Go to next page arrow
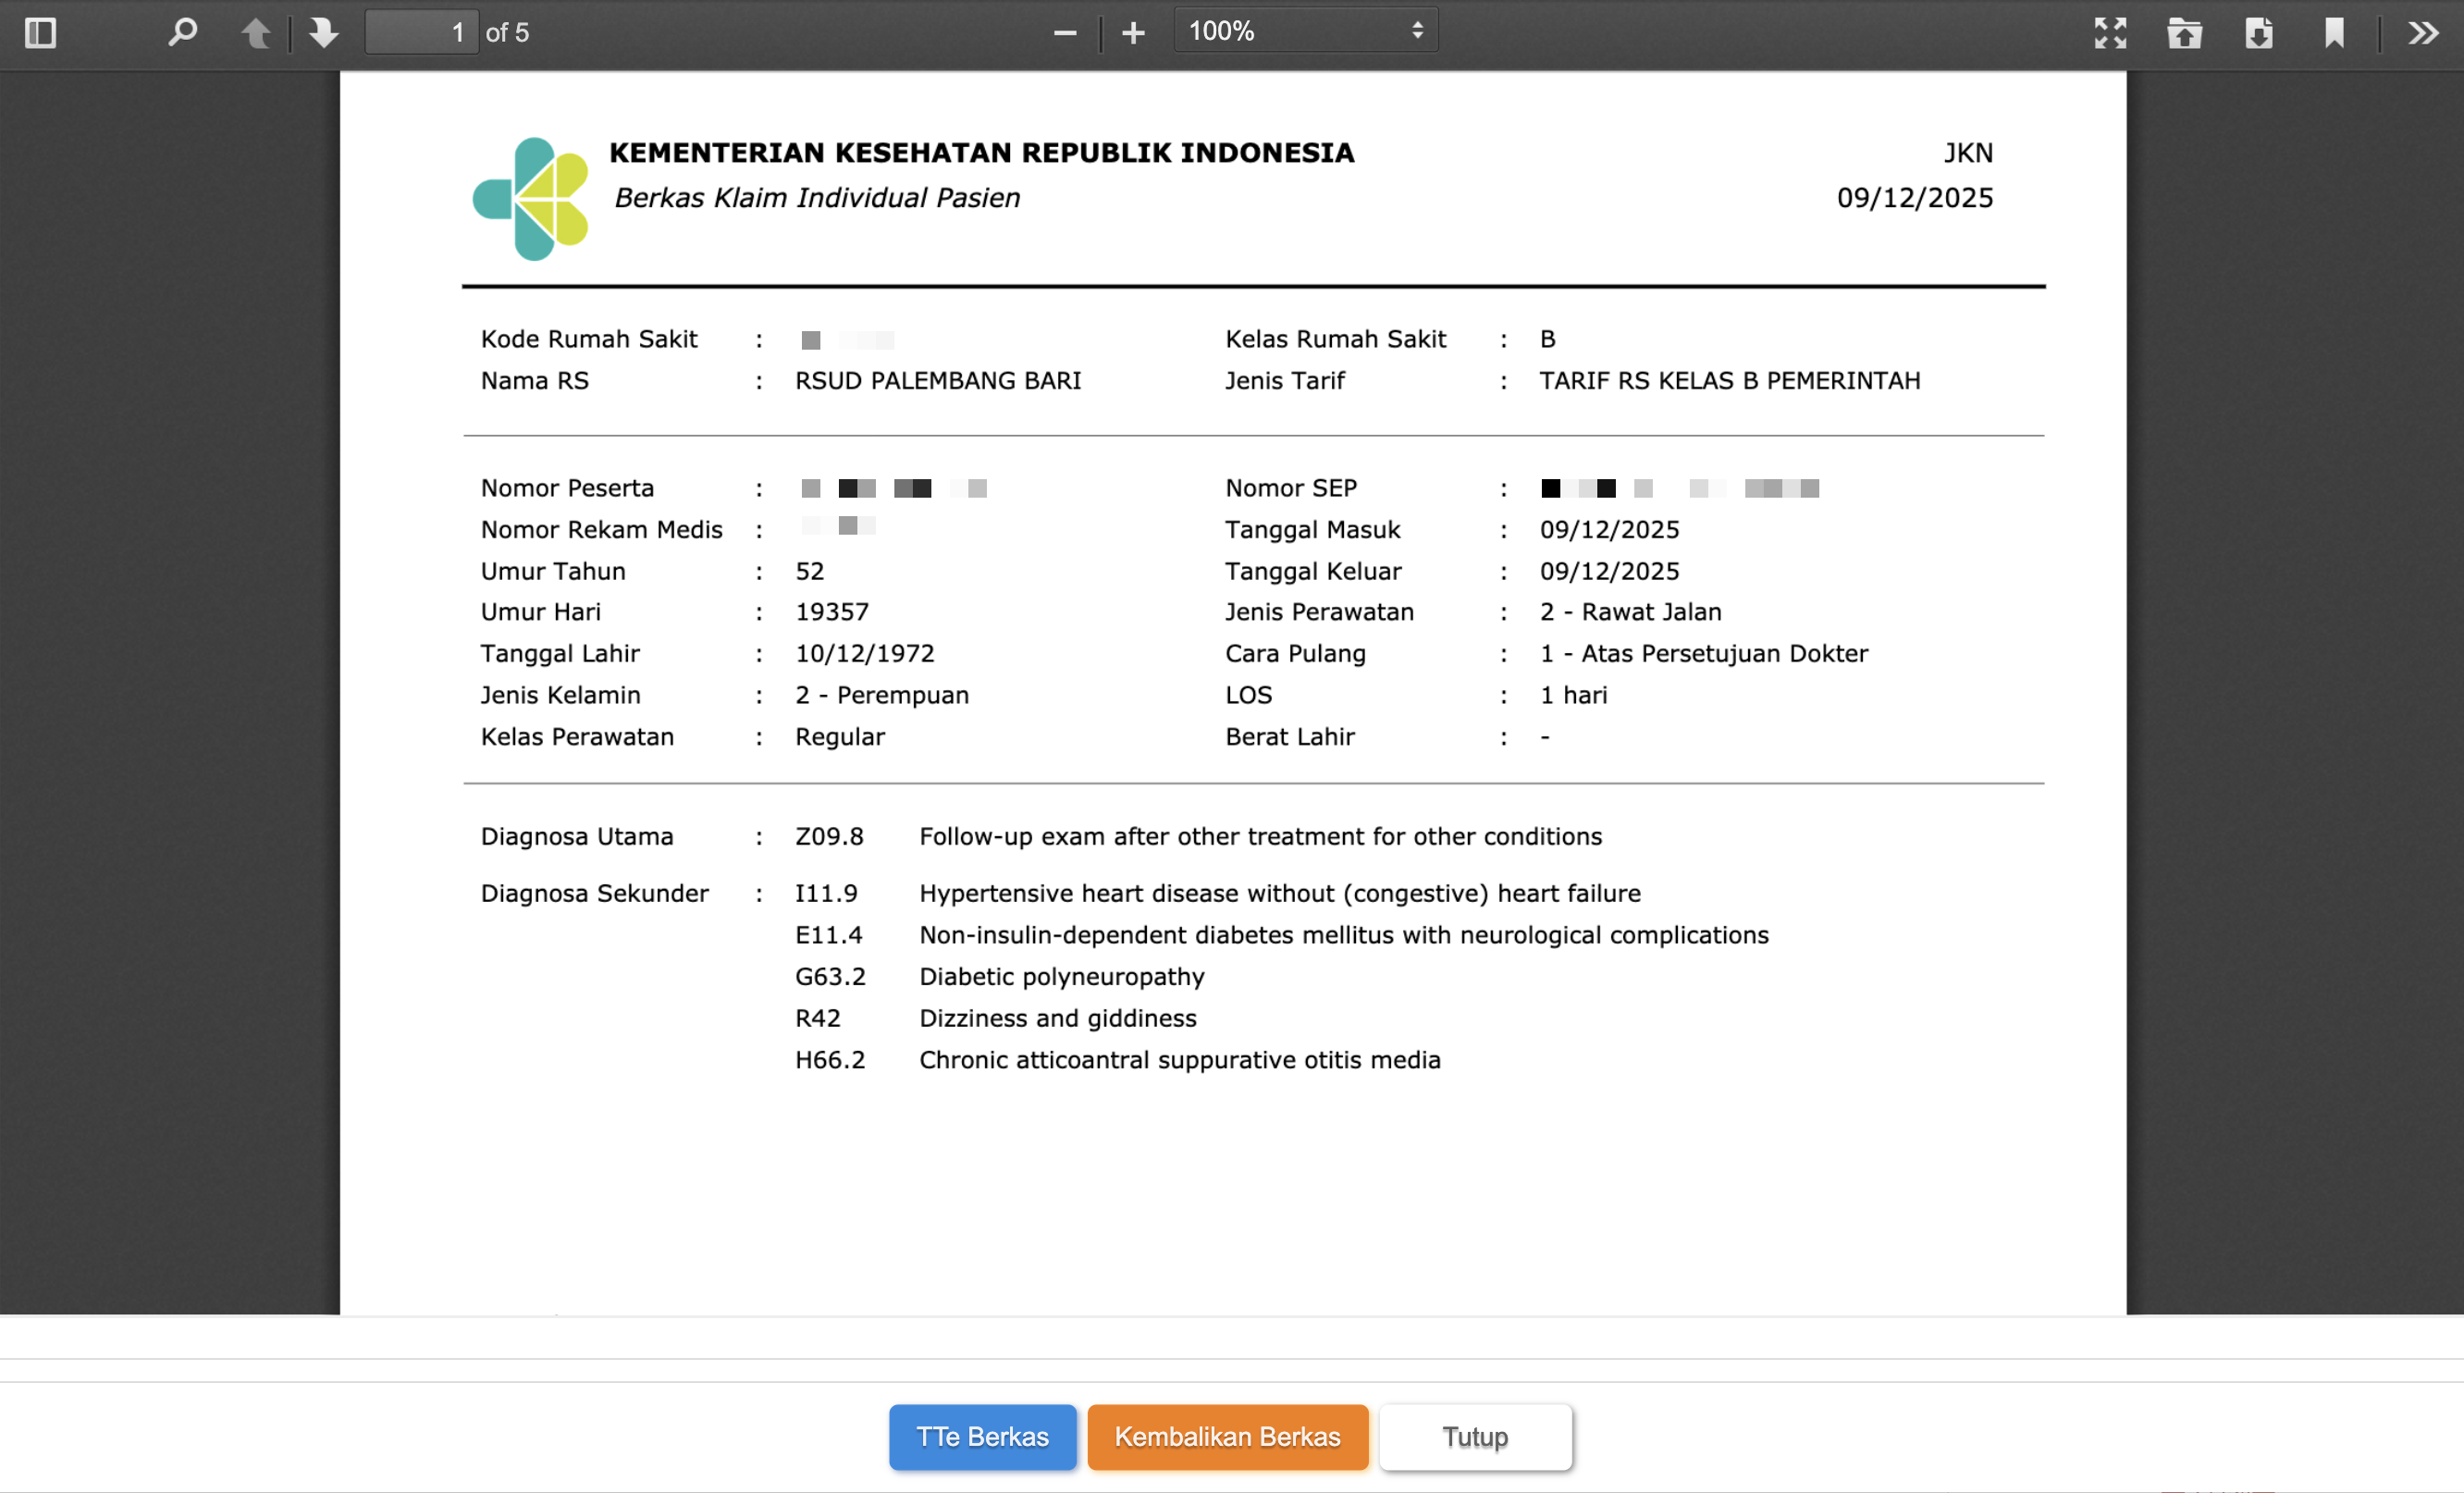The image size is (2464, 1493). click(x=323, y=33)
